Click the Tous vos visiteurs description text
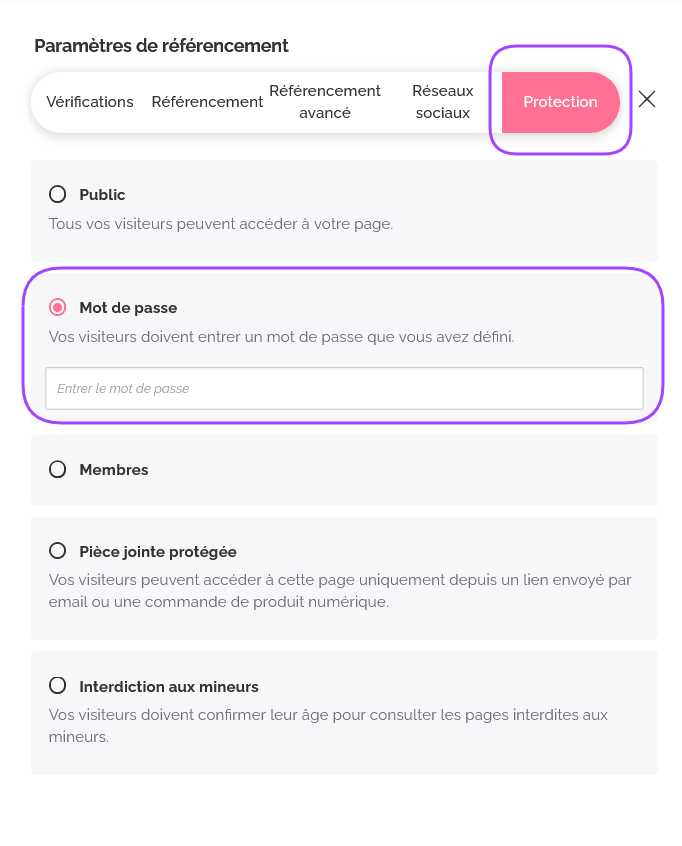682x846 pixels. point(221,224)
